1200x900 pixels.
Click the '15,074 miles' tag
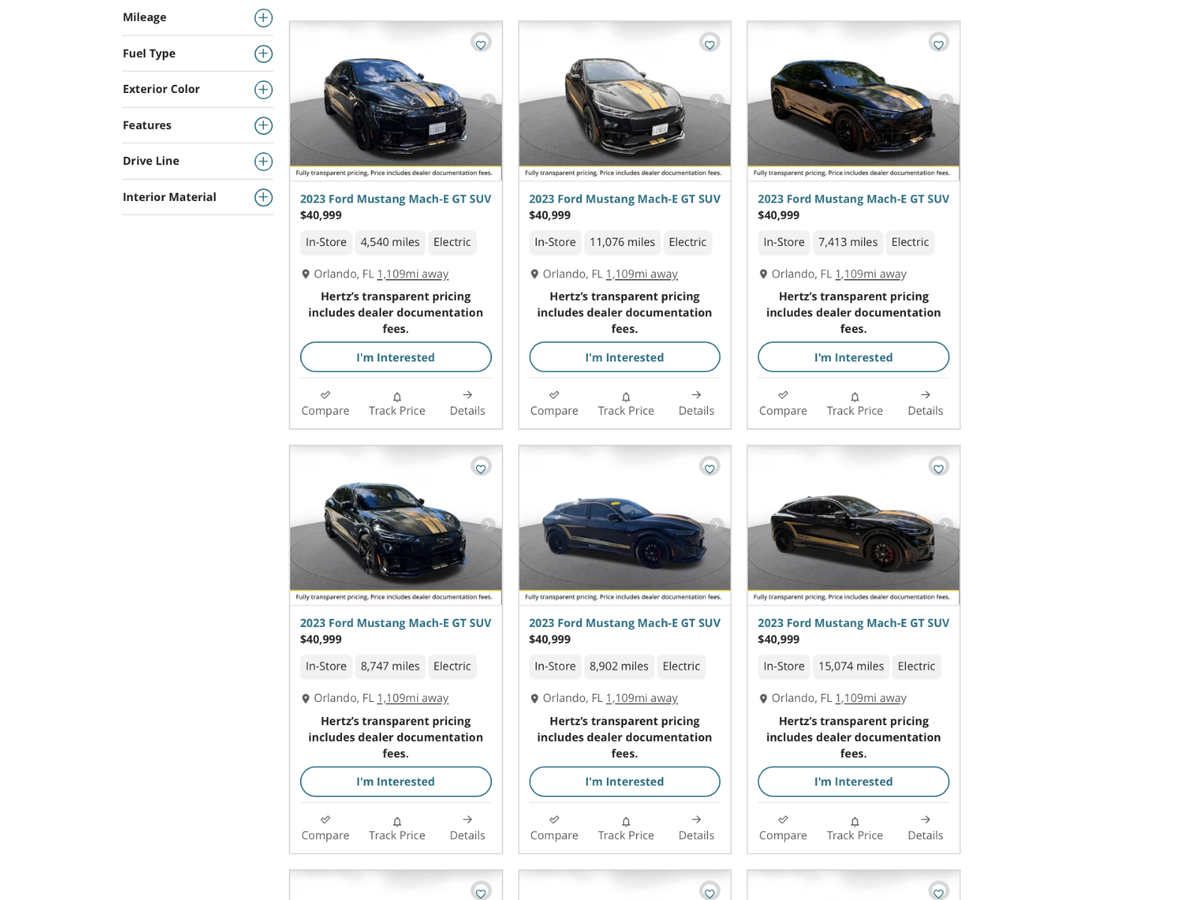851,666
